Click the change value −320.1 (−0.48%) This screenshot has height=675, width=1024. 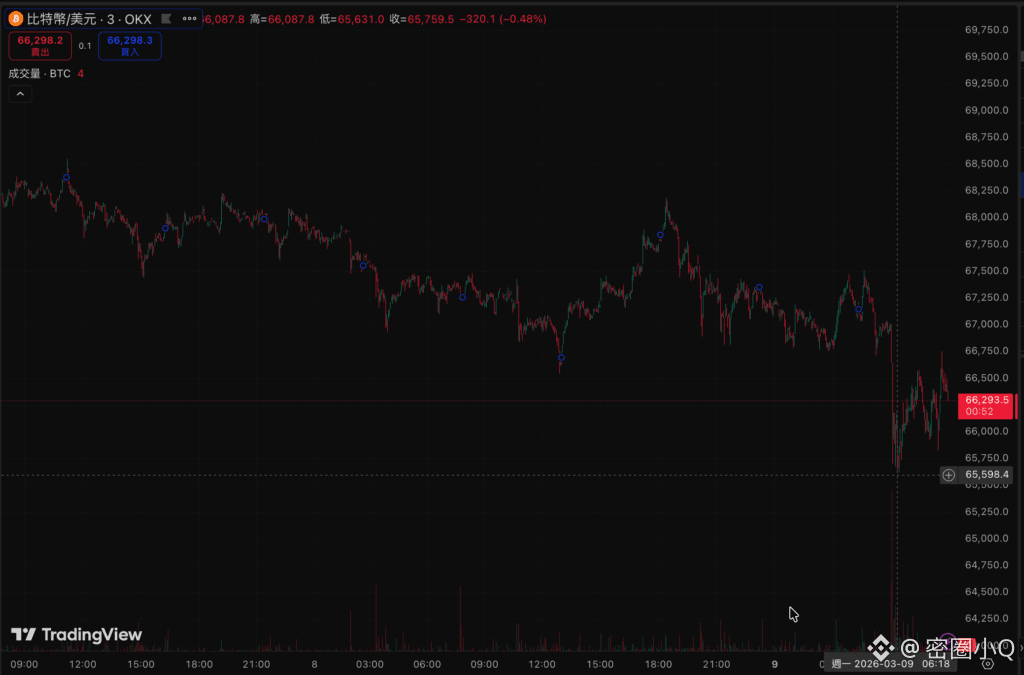[503, 19]
